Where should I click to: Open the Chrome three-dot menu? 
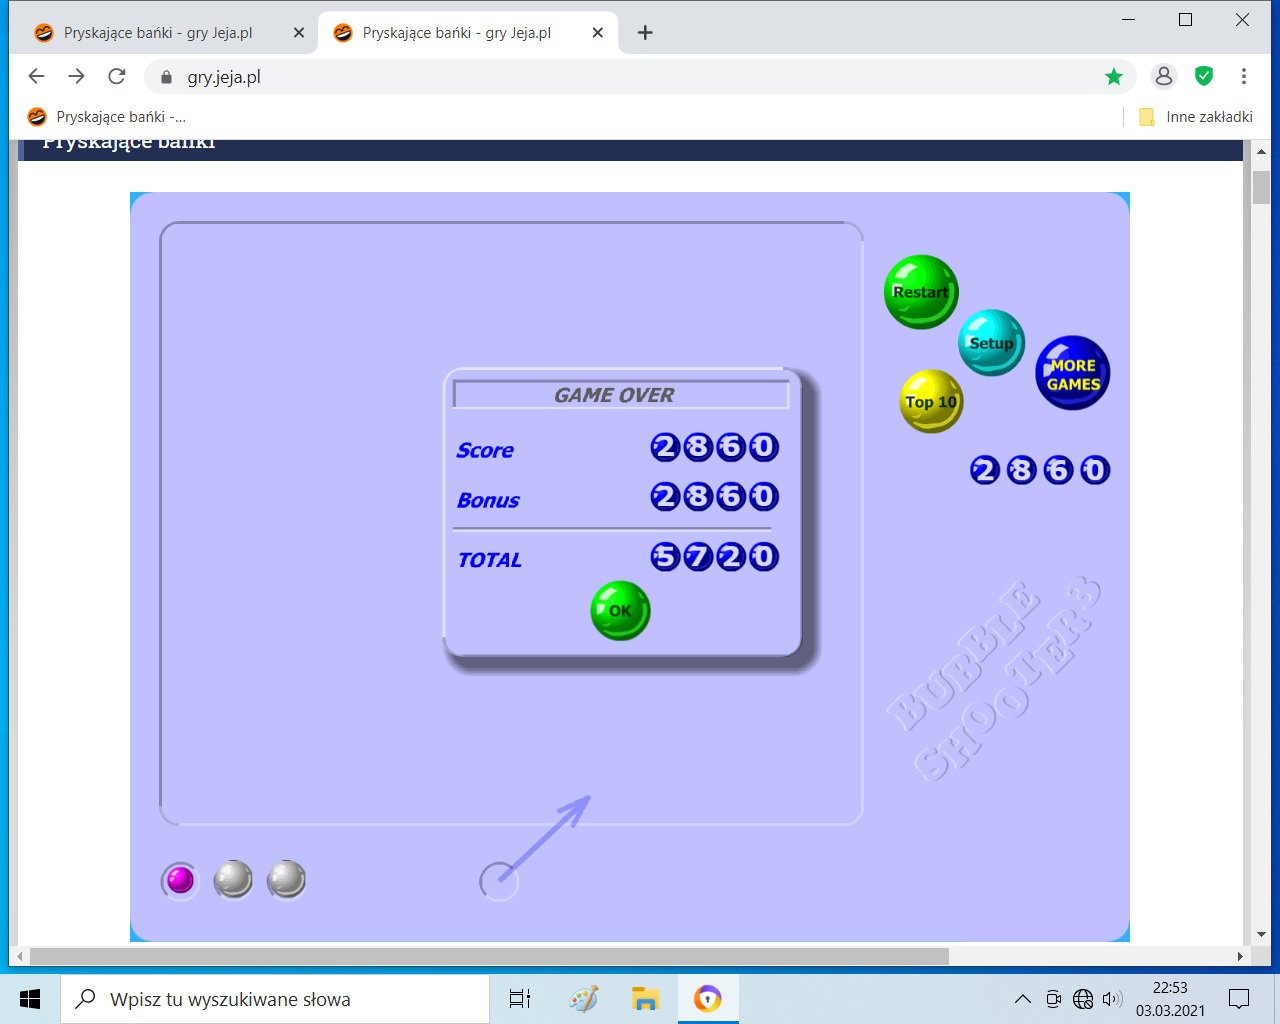point(1244,76)
